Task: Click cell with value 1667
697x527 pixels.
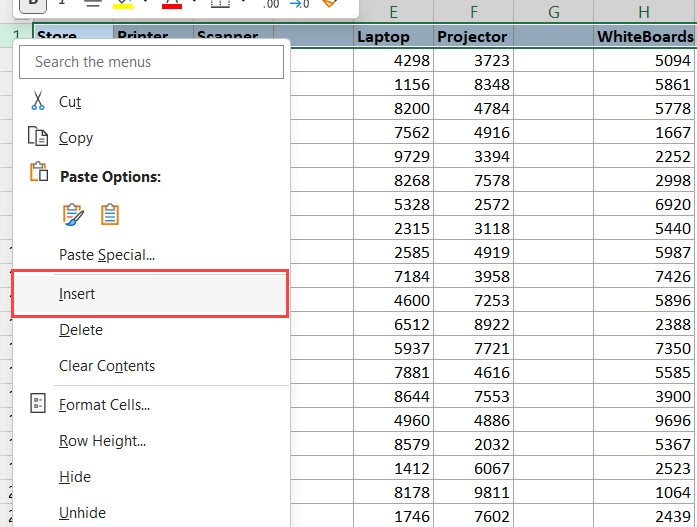Action: click(x=644, y=132)
